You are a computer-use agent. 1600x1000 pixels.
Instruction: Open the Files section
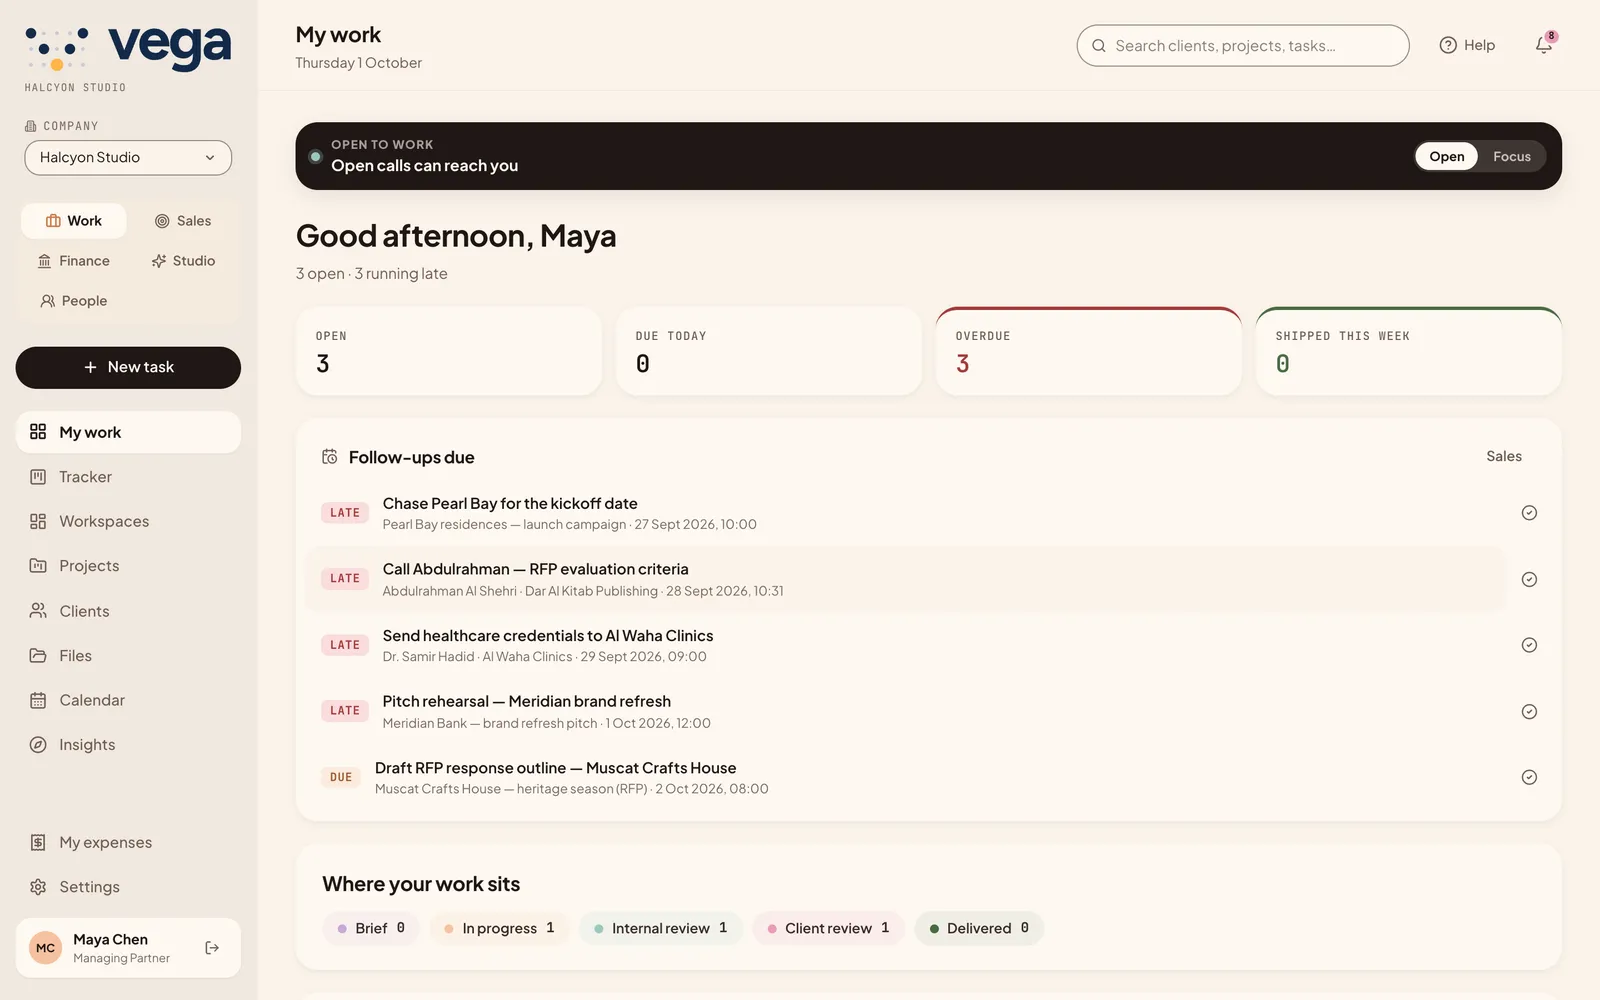128,656
